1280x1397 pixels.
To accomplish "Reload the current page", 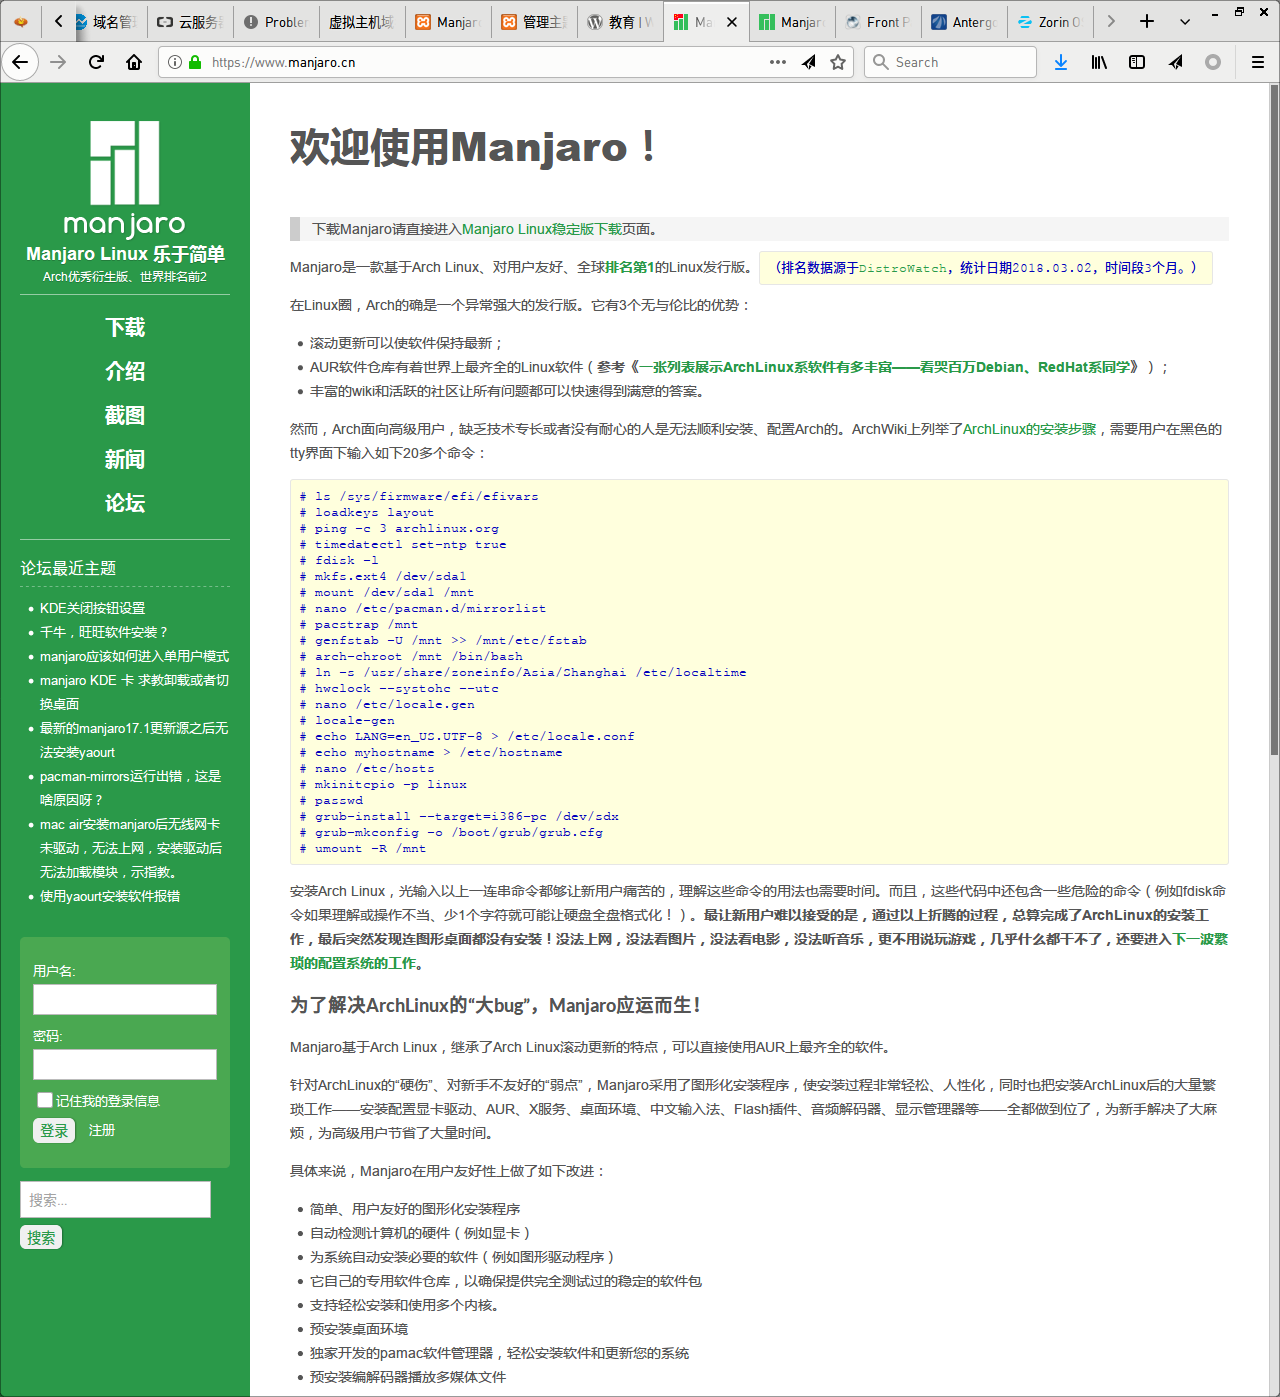I will click(x=96, y=62).
